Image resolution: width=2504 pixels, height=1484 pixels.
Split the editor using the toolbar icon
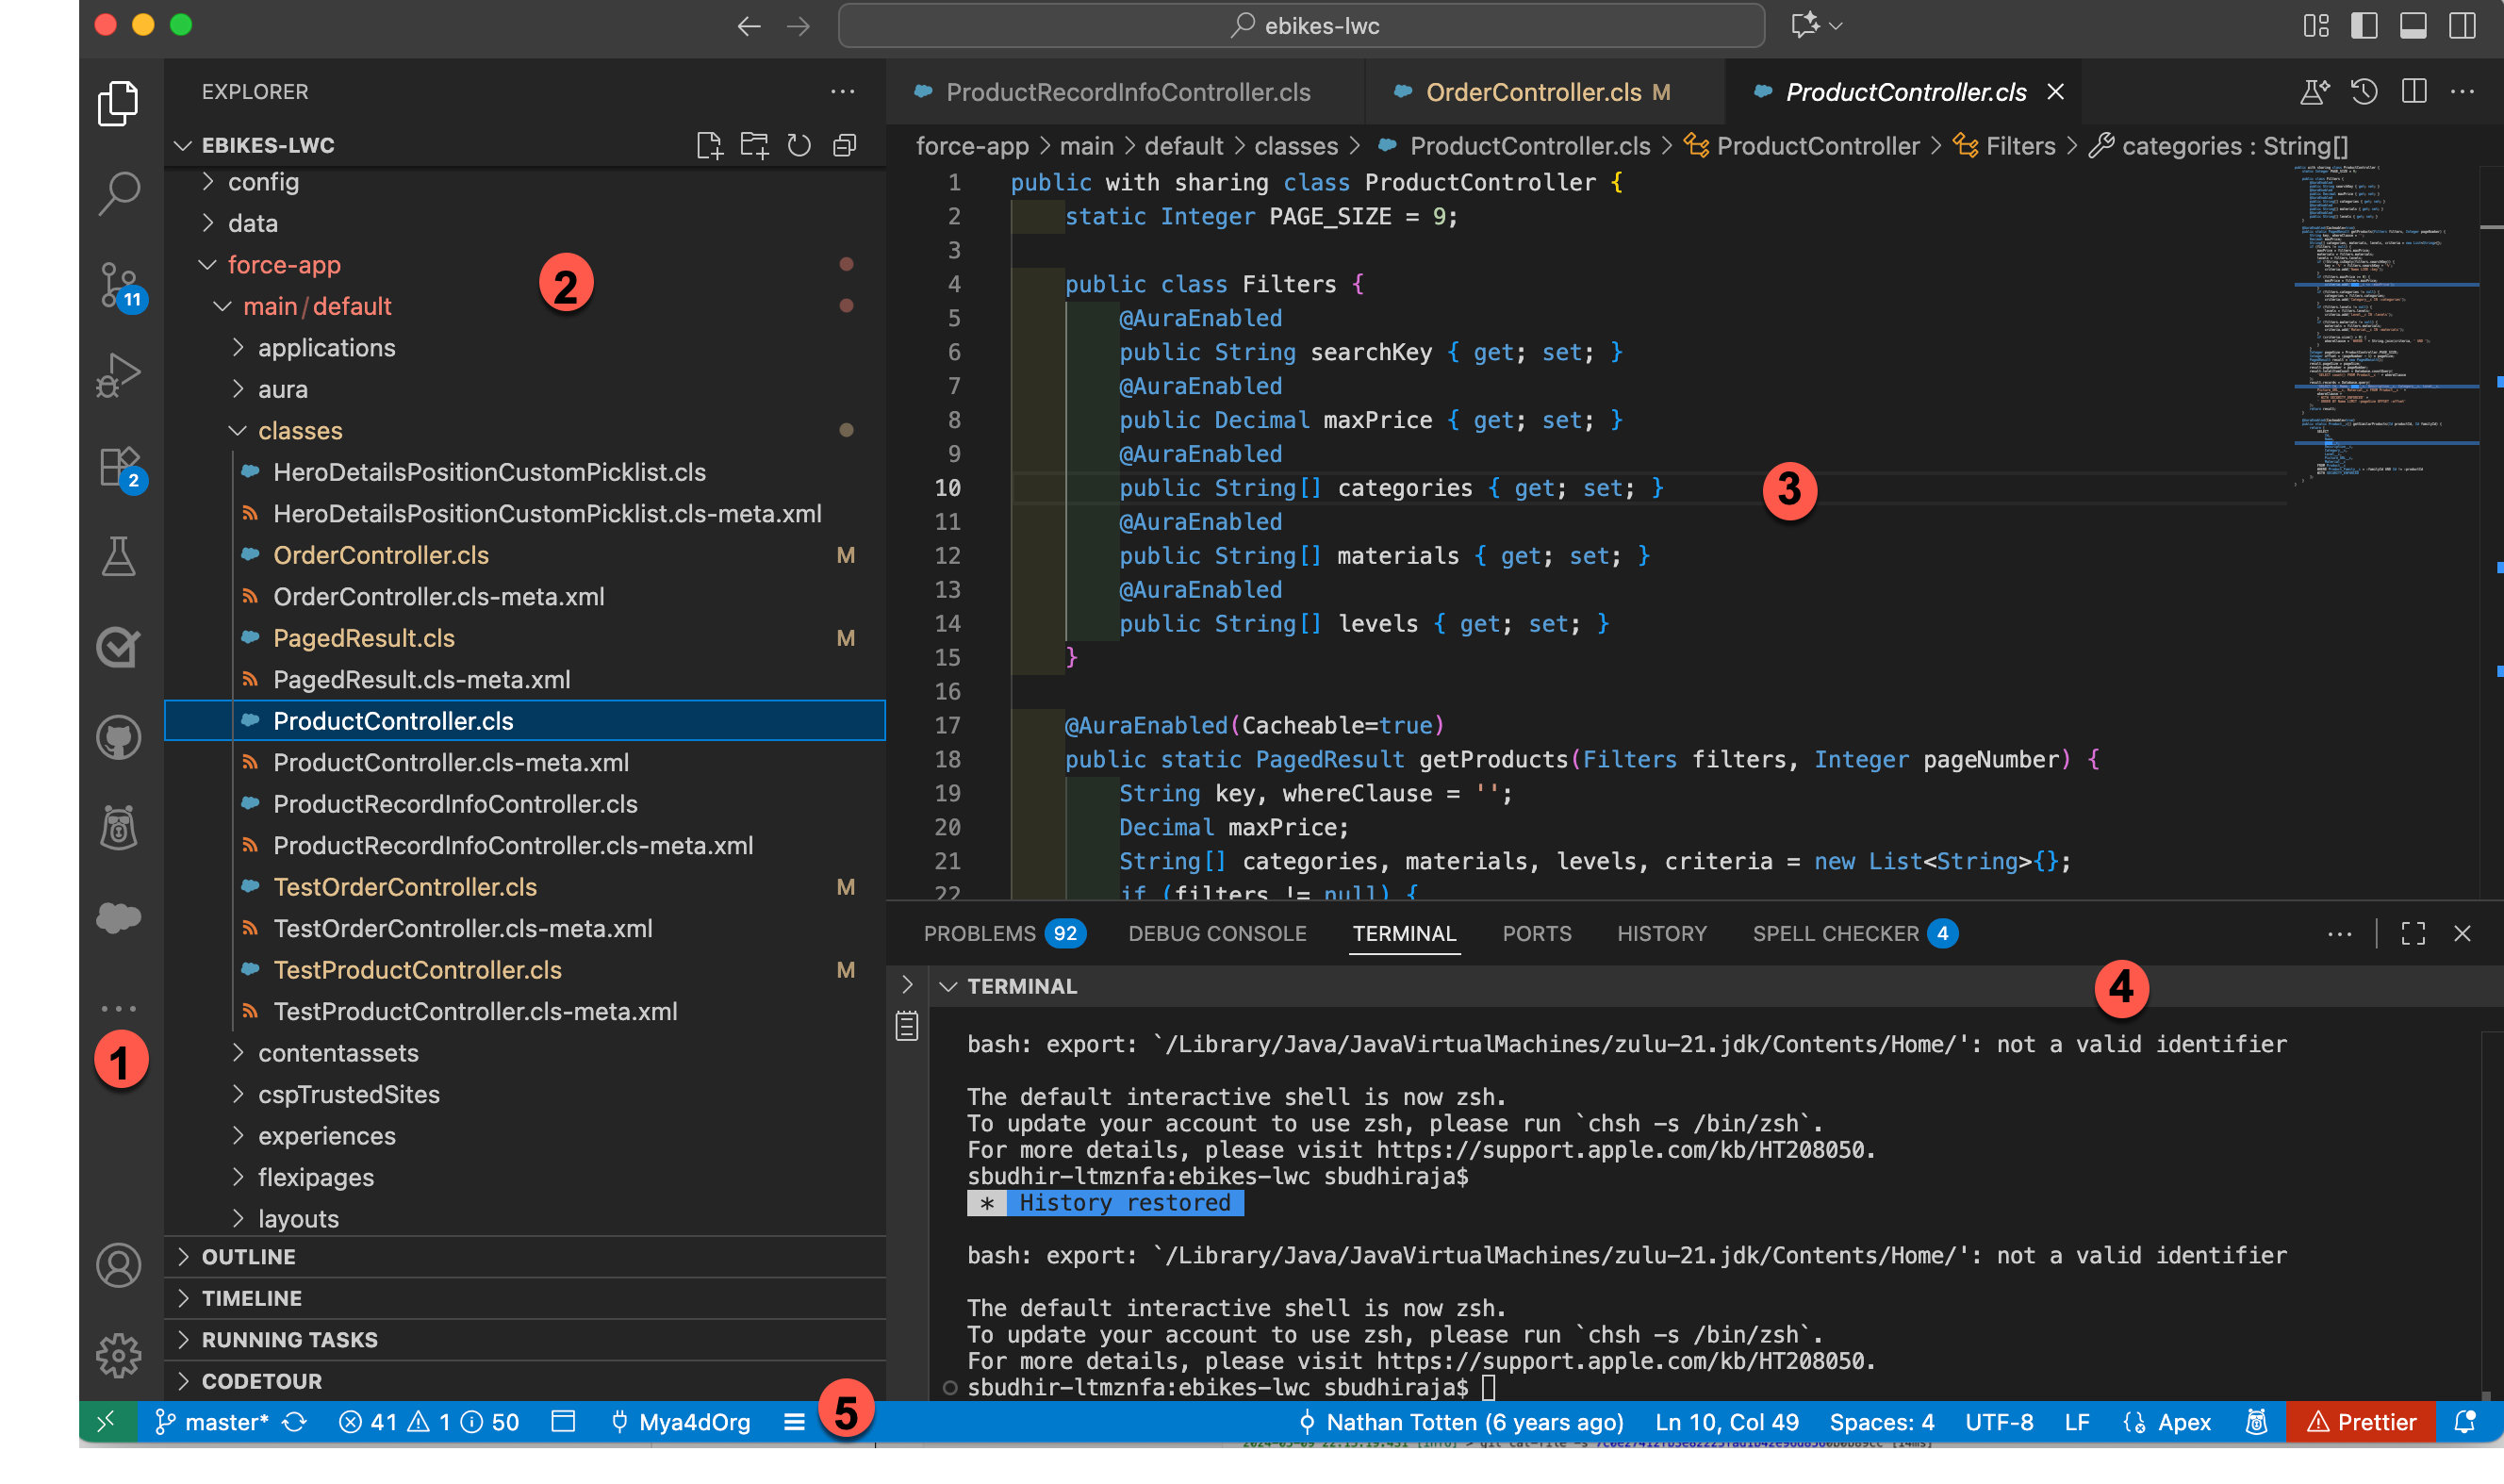coord(2413,91)
